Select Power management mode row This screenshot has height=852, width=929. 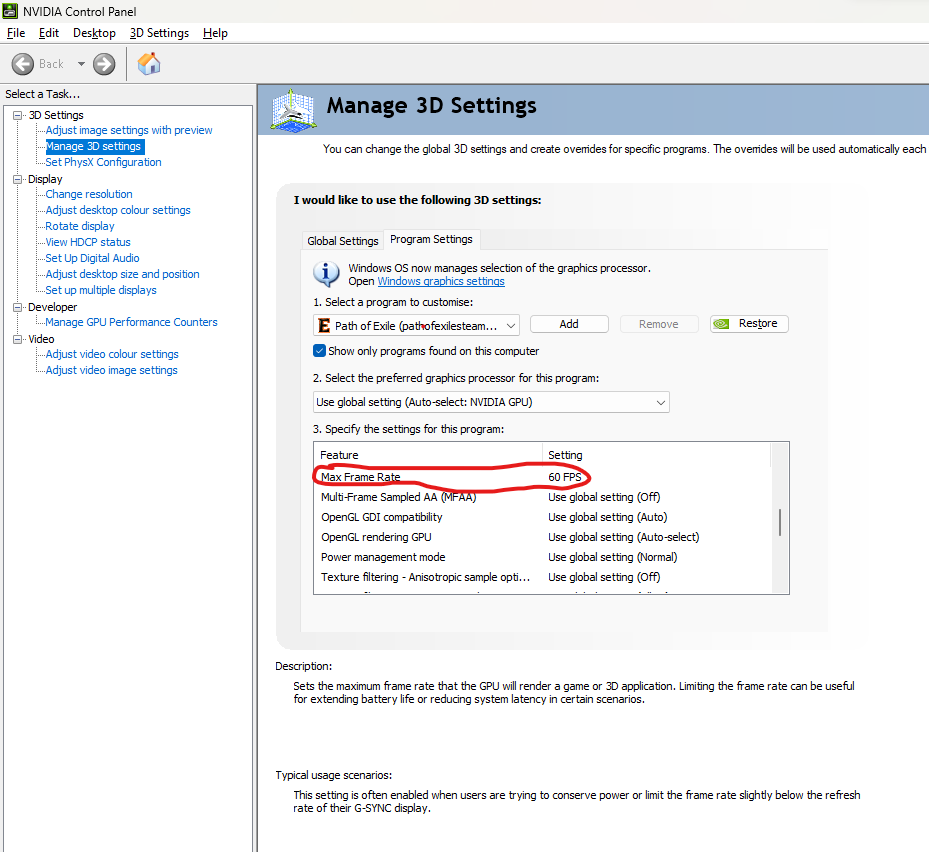pyautogui.click(x=542, y=558)
